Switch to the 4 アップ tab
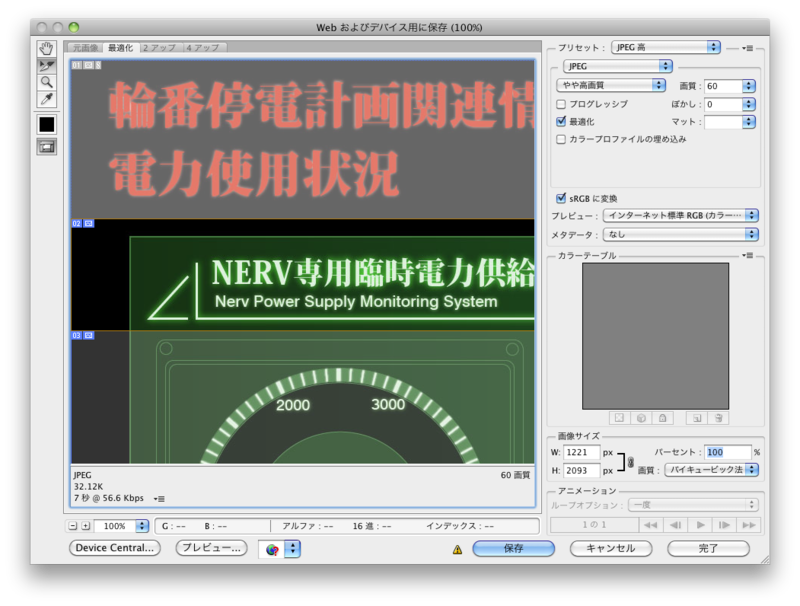Image resolution: width=800 pixels, height=606 pixels. pyautogui.click(x=203, y=47)
